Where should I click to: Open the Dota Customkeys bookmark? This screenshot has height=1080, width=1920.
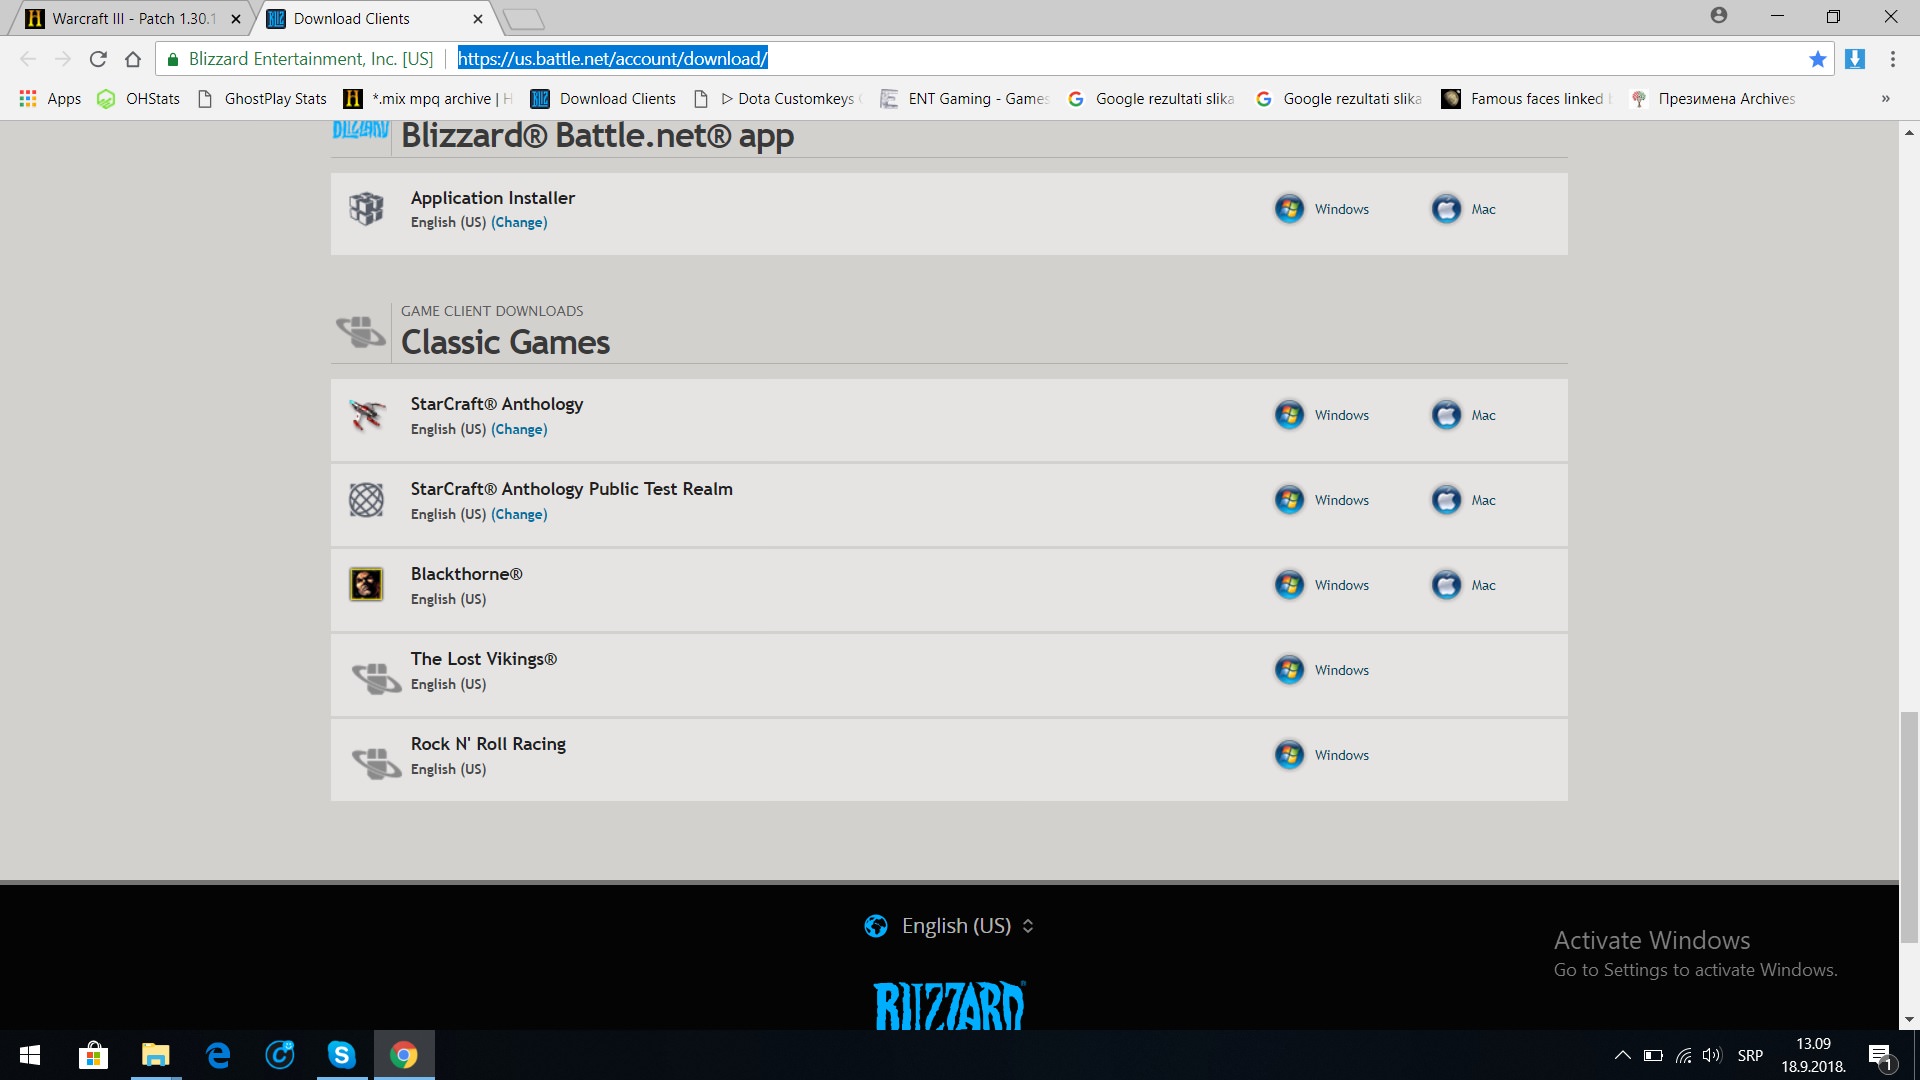point(777,98)
